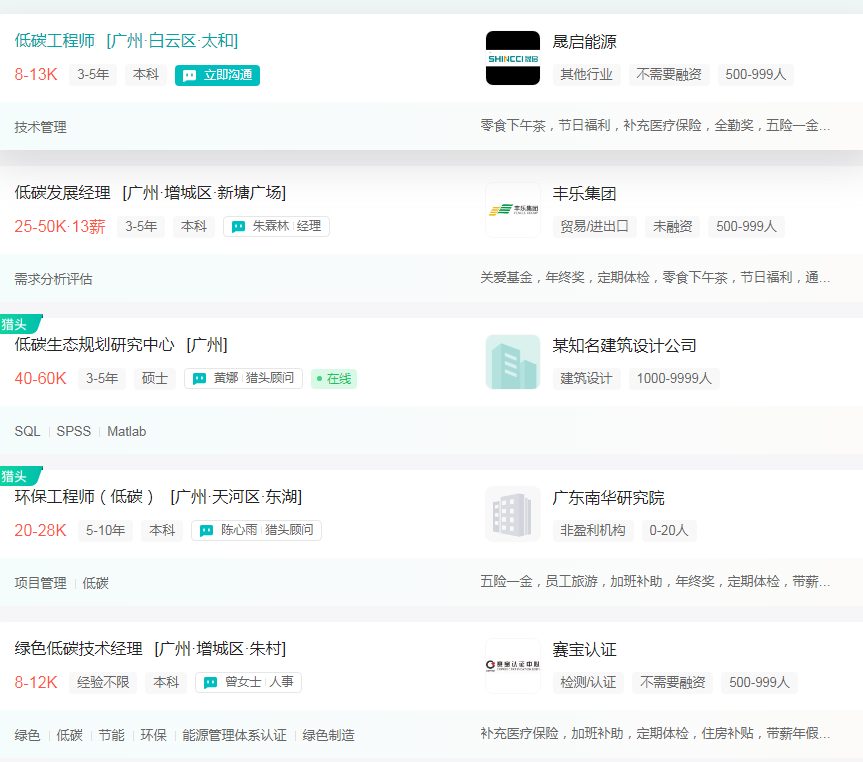Screen dimensions: 863x762
Task: Open the 低碳发展经理 job posting
Action: [x=64, y=193]
